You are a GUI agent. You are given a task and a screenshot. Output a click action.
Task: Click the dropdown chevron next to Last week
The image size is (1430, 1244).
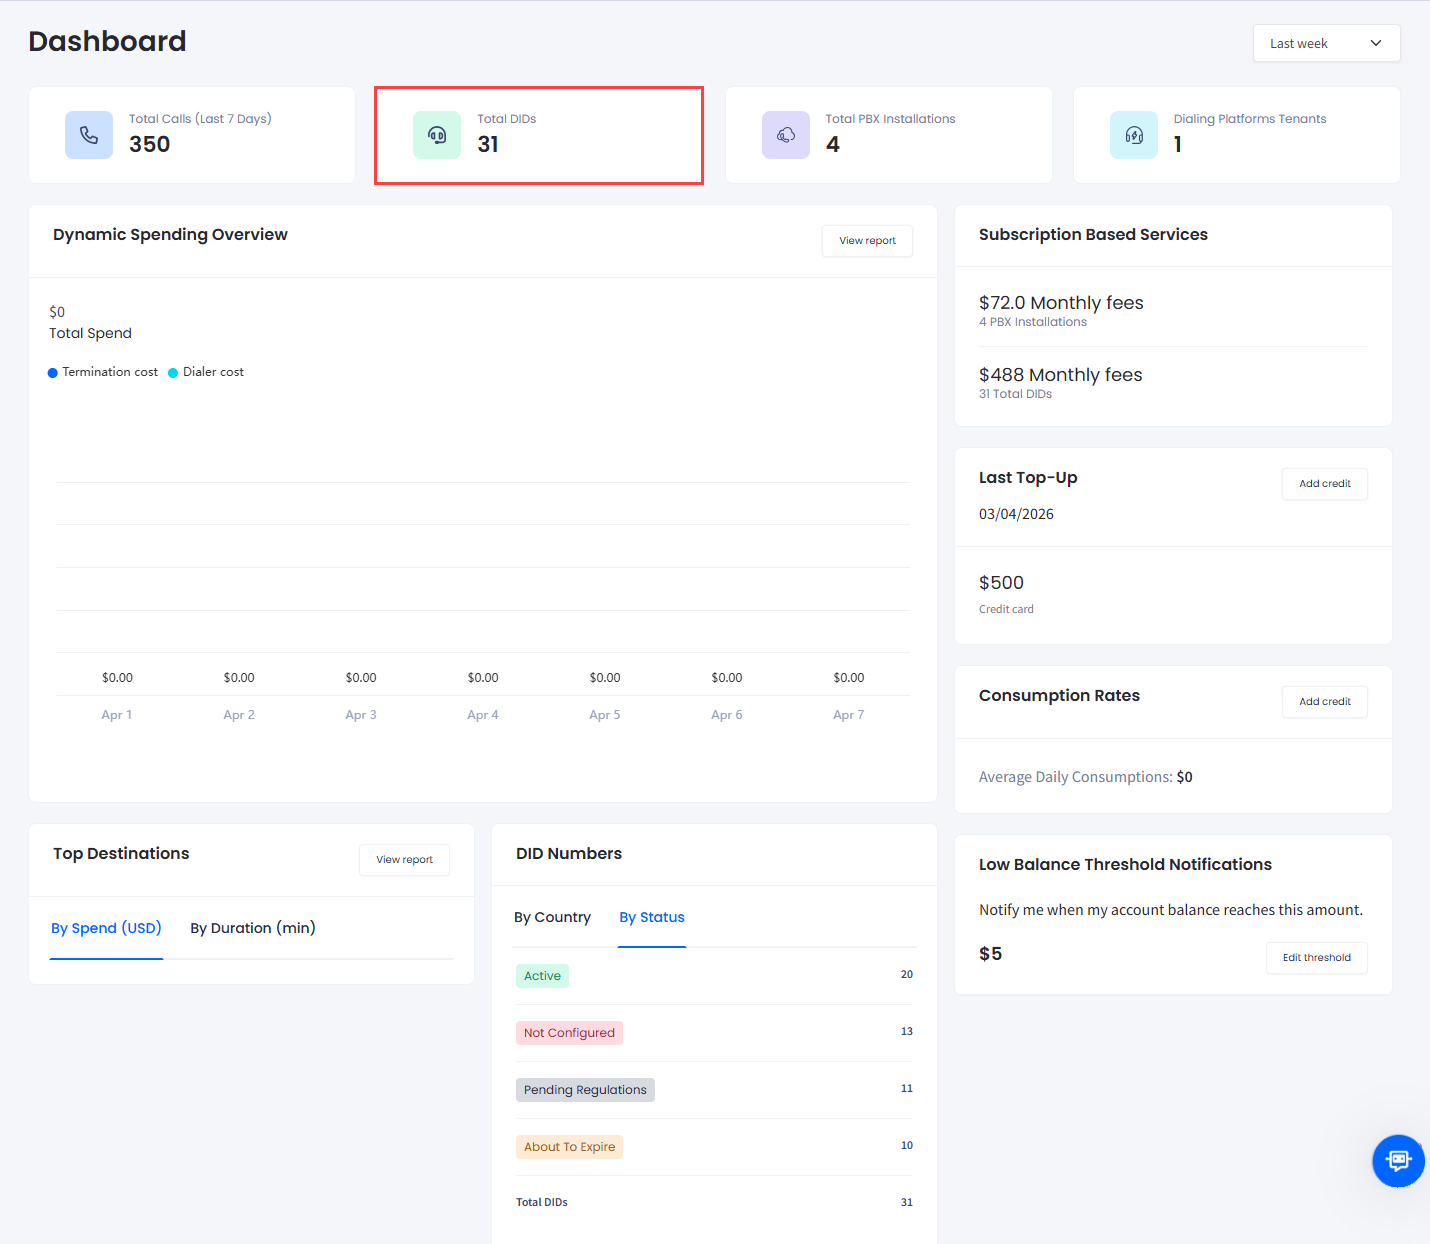[1376, 43]
